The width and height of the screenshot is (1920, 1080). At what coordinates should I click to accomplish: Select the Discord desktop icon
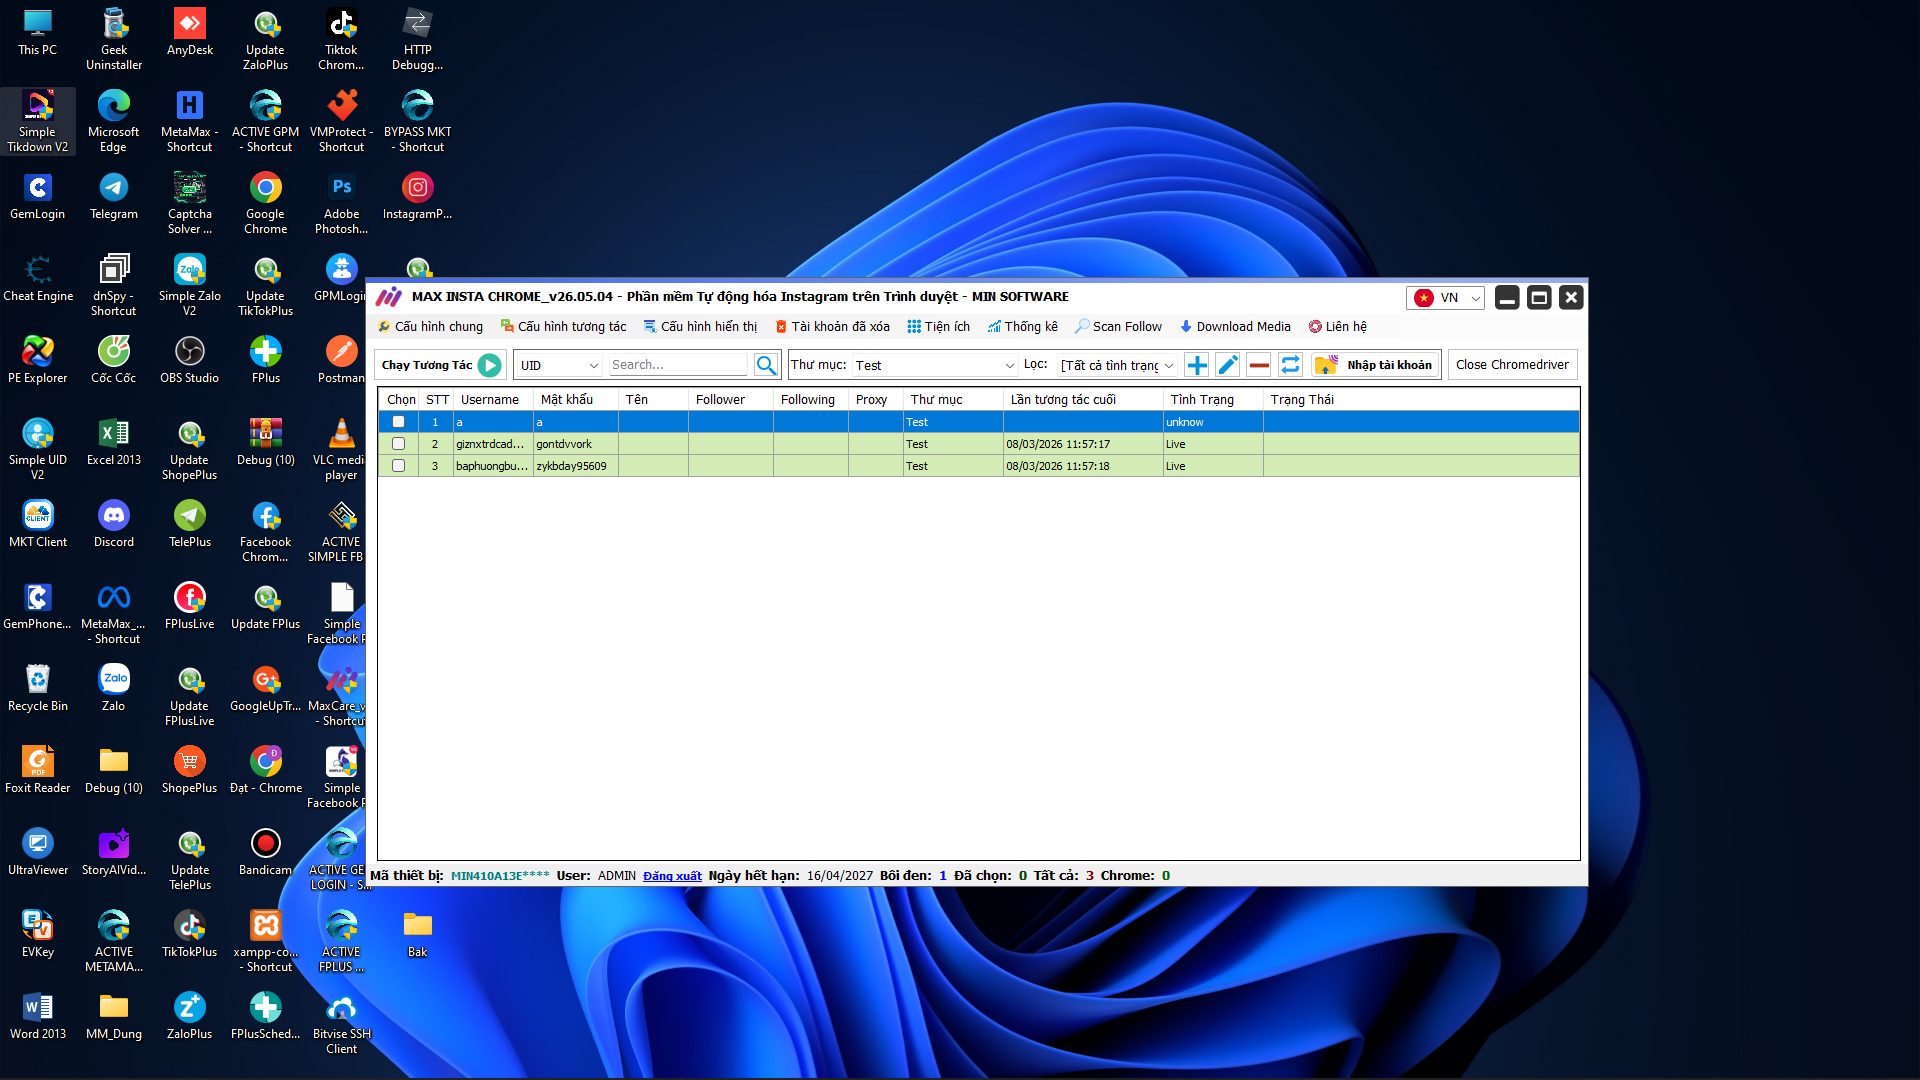coord(114,524)
